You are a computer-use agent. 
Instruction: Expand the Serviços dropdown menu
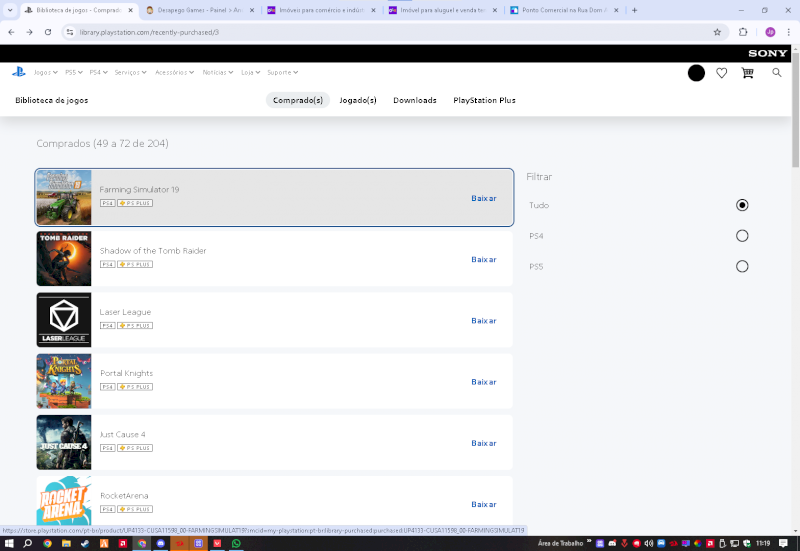point(130,72)
